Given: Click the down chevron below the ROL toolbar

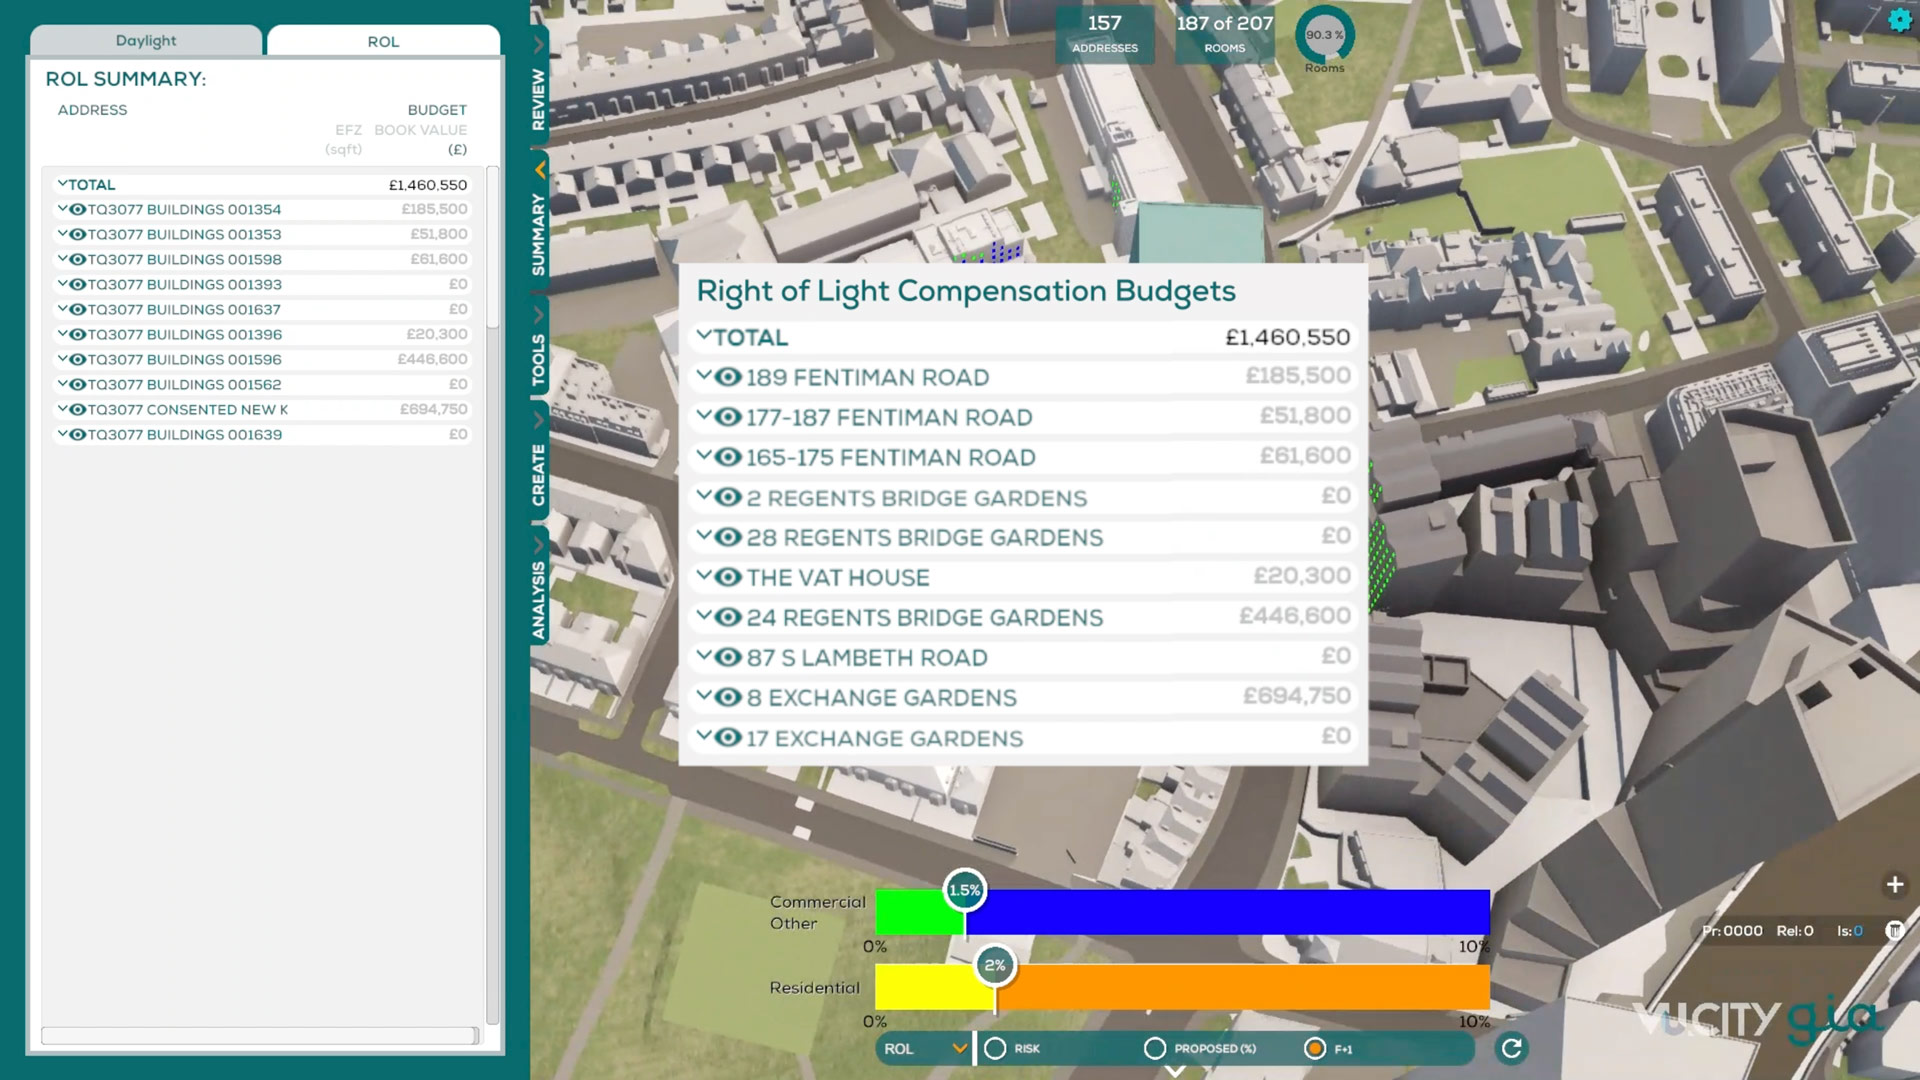Looking at the screenshot, I should click(1175, 1071).
